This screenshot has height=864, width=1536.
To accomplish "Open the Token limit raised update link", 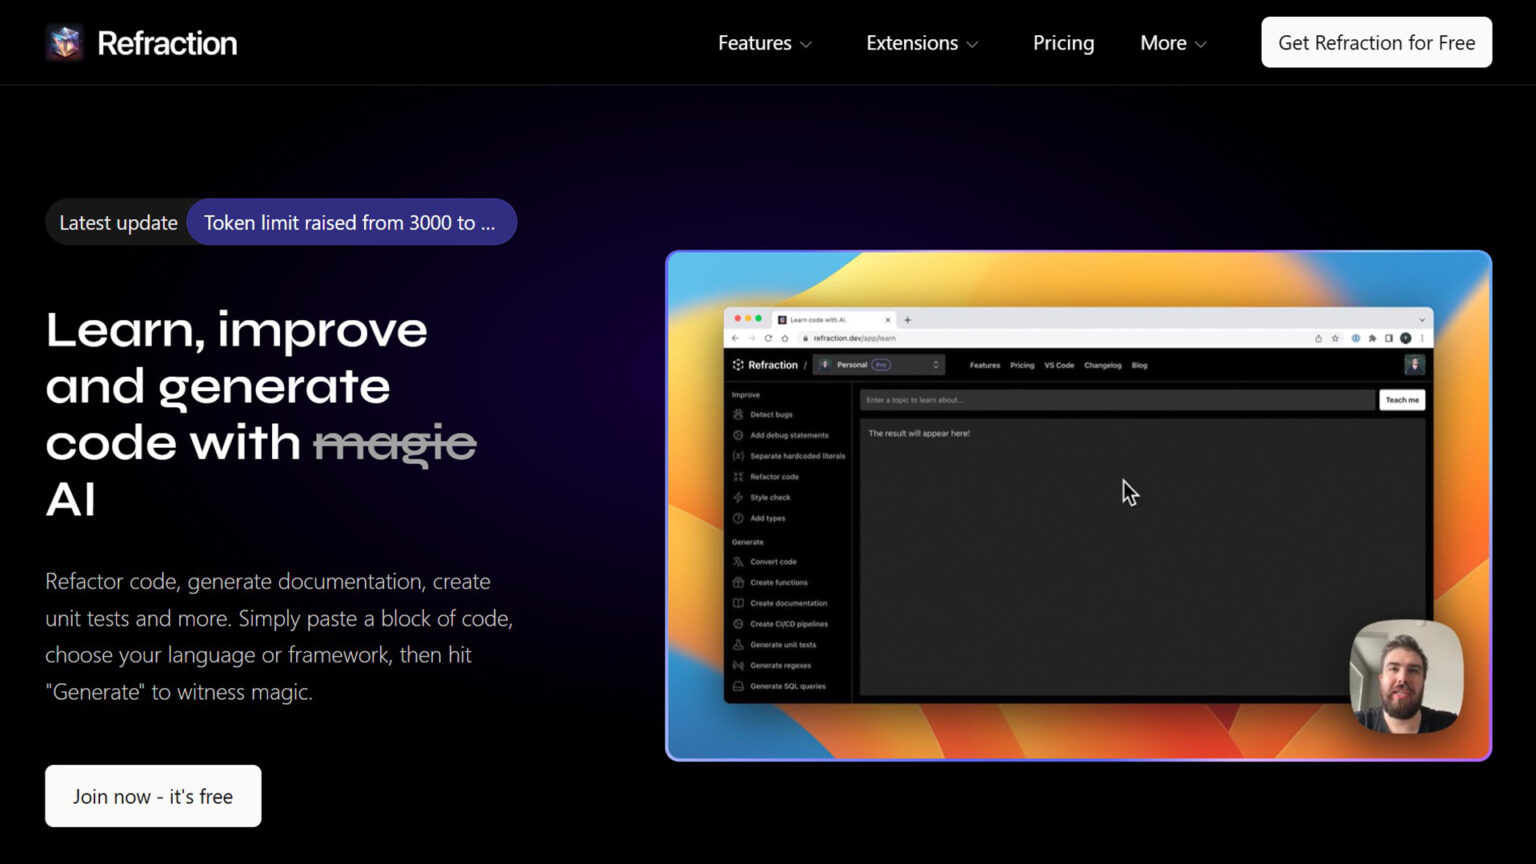I will 350,222.
